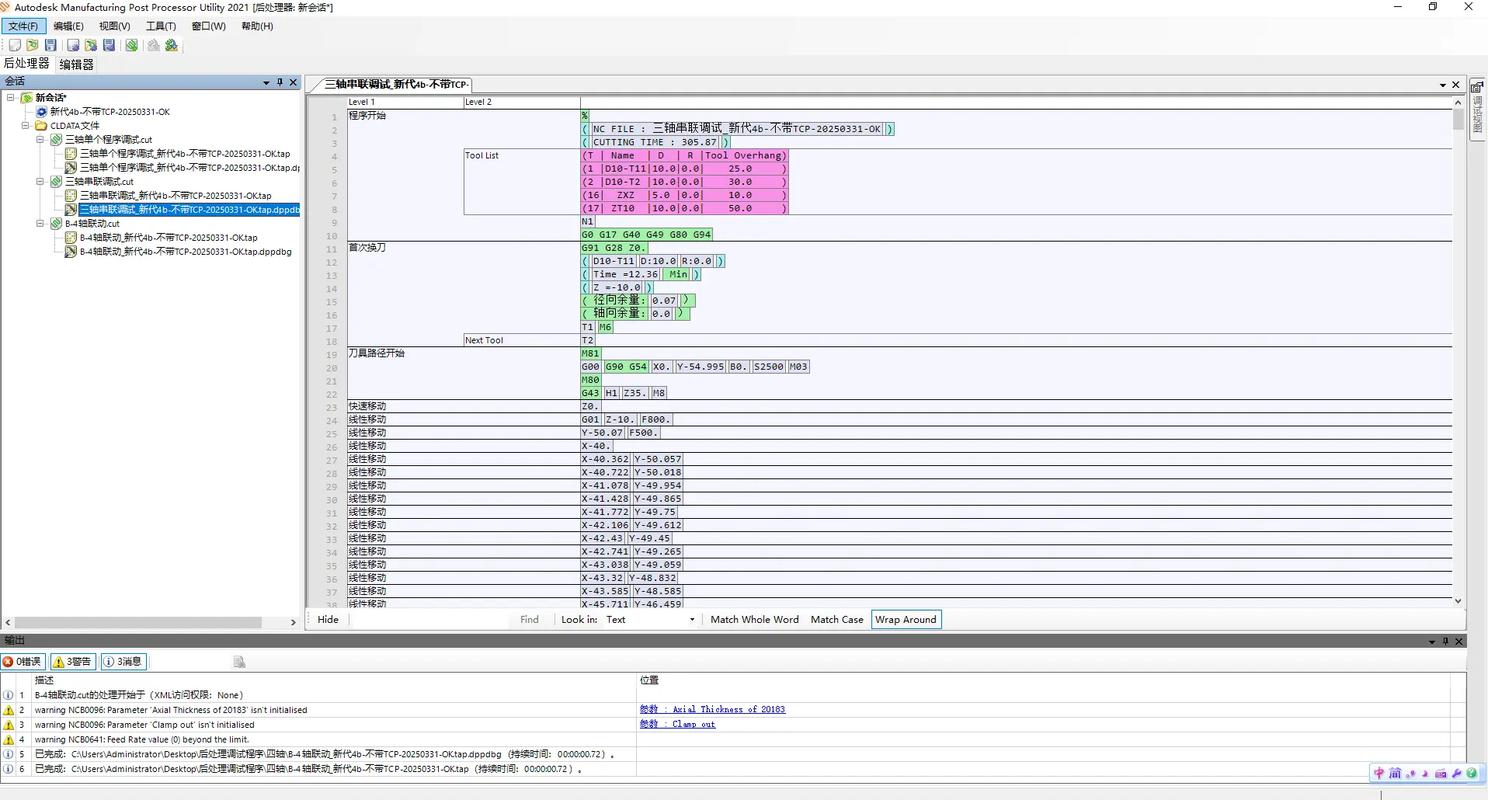Toggle the 0错误 errors filter

click(x=23, y=661)
